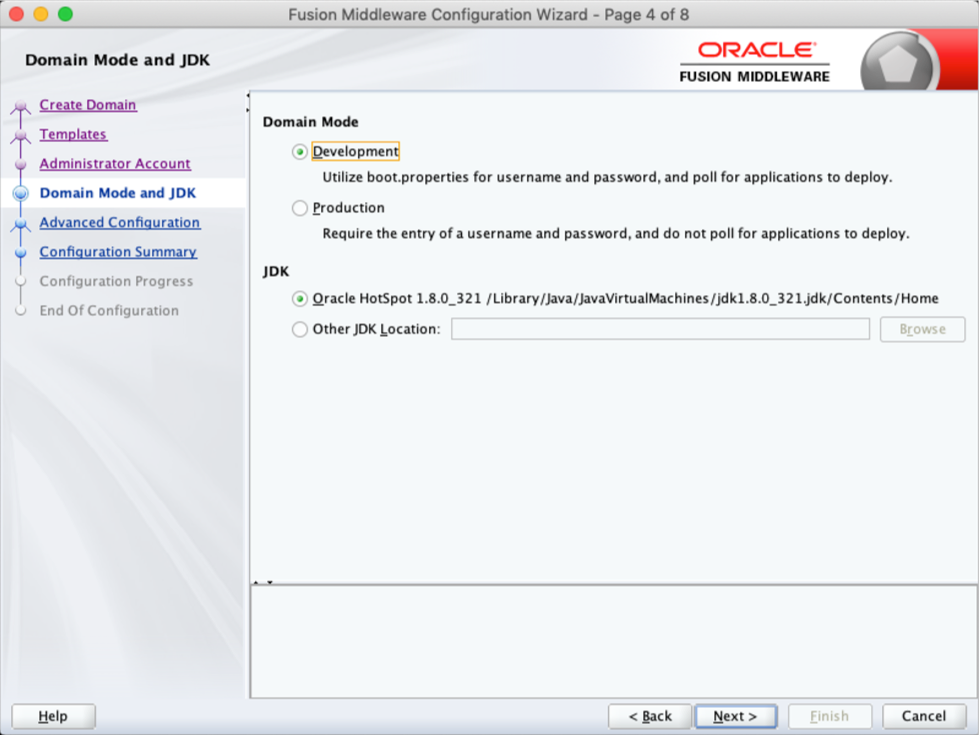Select the Other JDK Location radio button
This screenshot has height=735, width=979.
point(300,329)
